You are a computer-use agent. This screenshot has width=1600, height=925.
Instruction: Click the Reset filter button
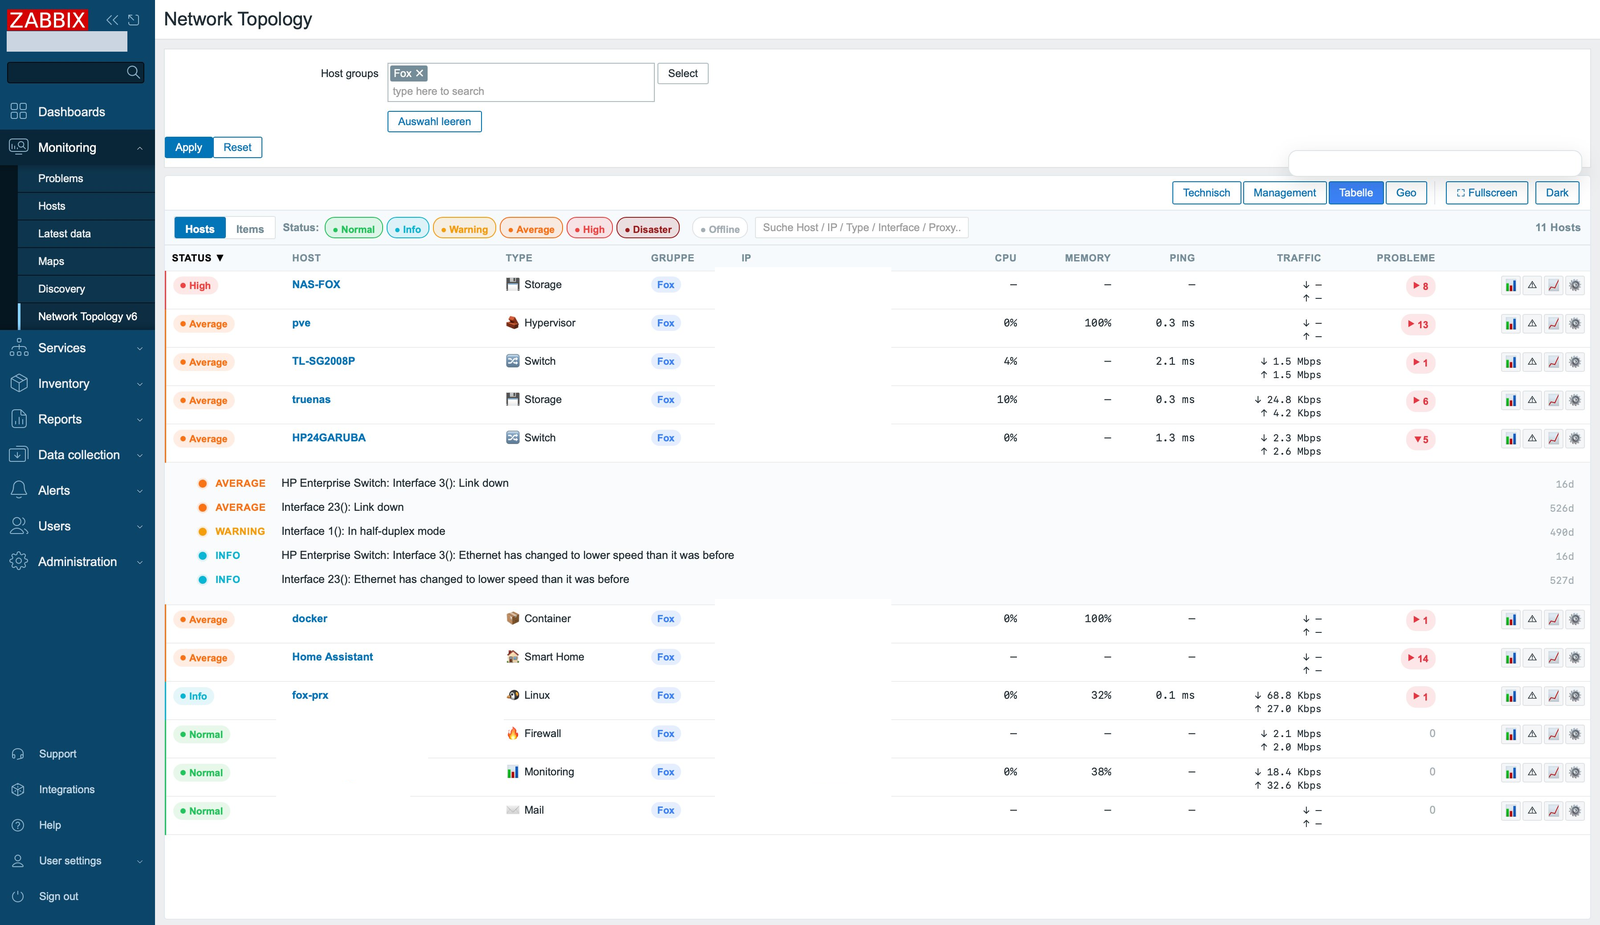238,147
